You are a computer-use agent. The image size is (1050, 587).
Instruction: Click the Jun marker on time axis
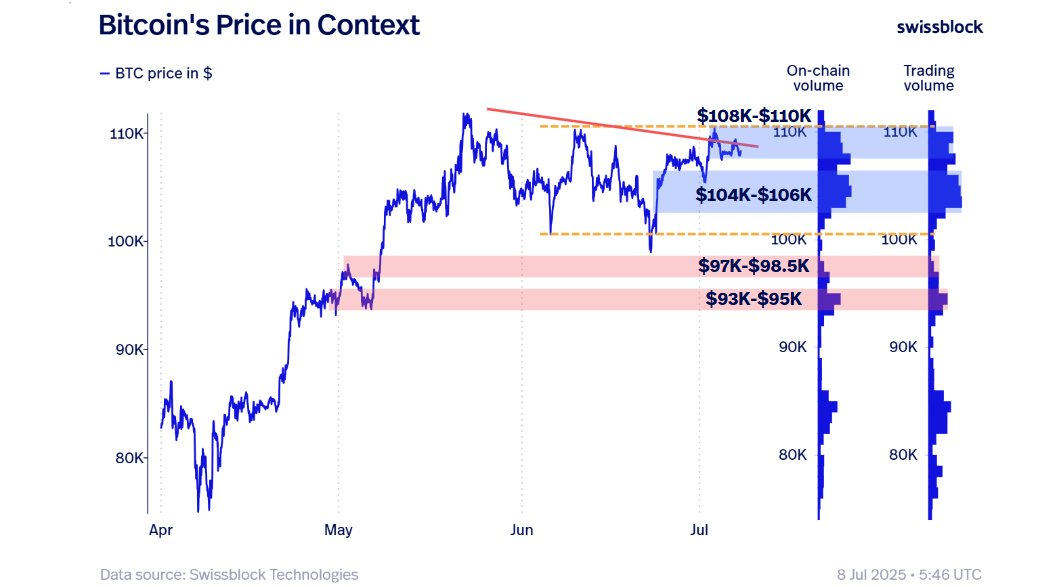point(522,530)
